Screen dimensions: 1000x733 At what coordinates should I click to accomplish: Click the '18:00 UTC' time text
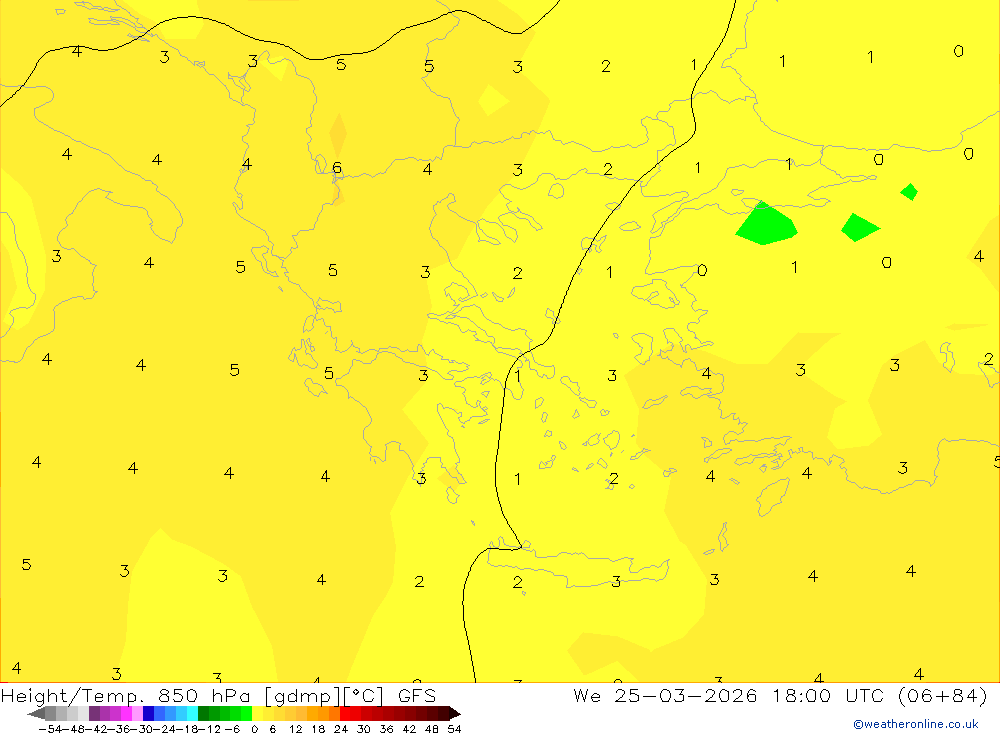tap(828, 695)
